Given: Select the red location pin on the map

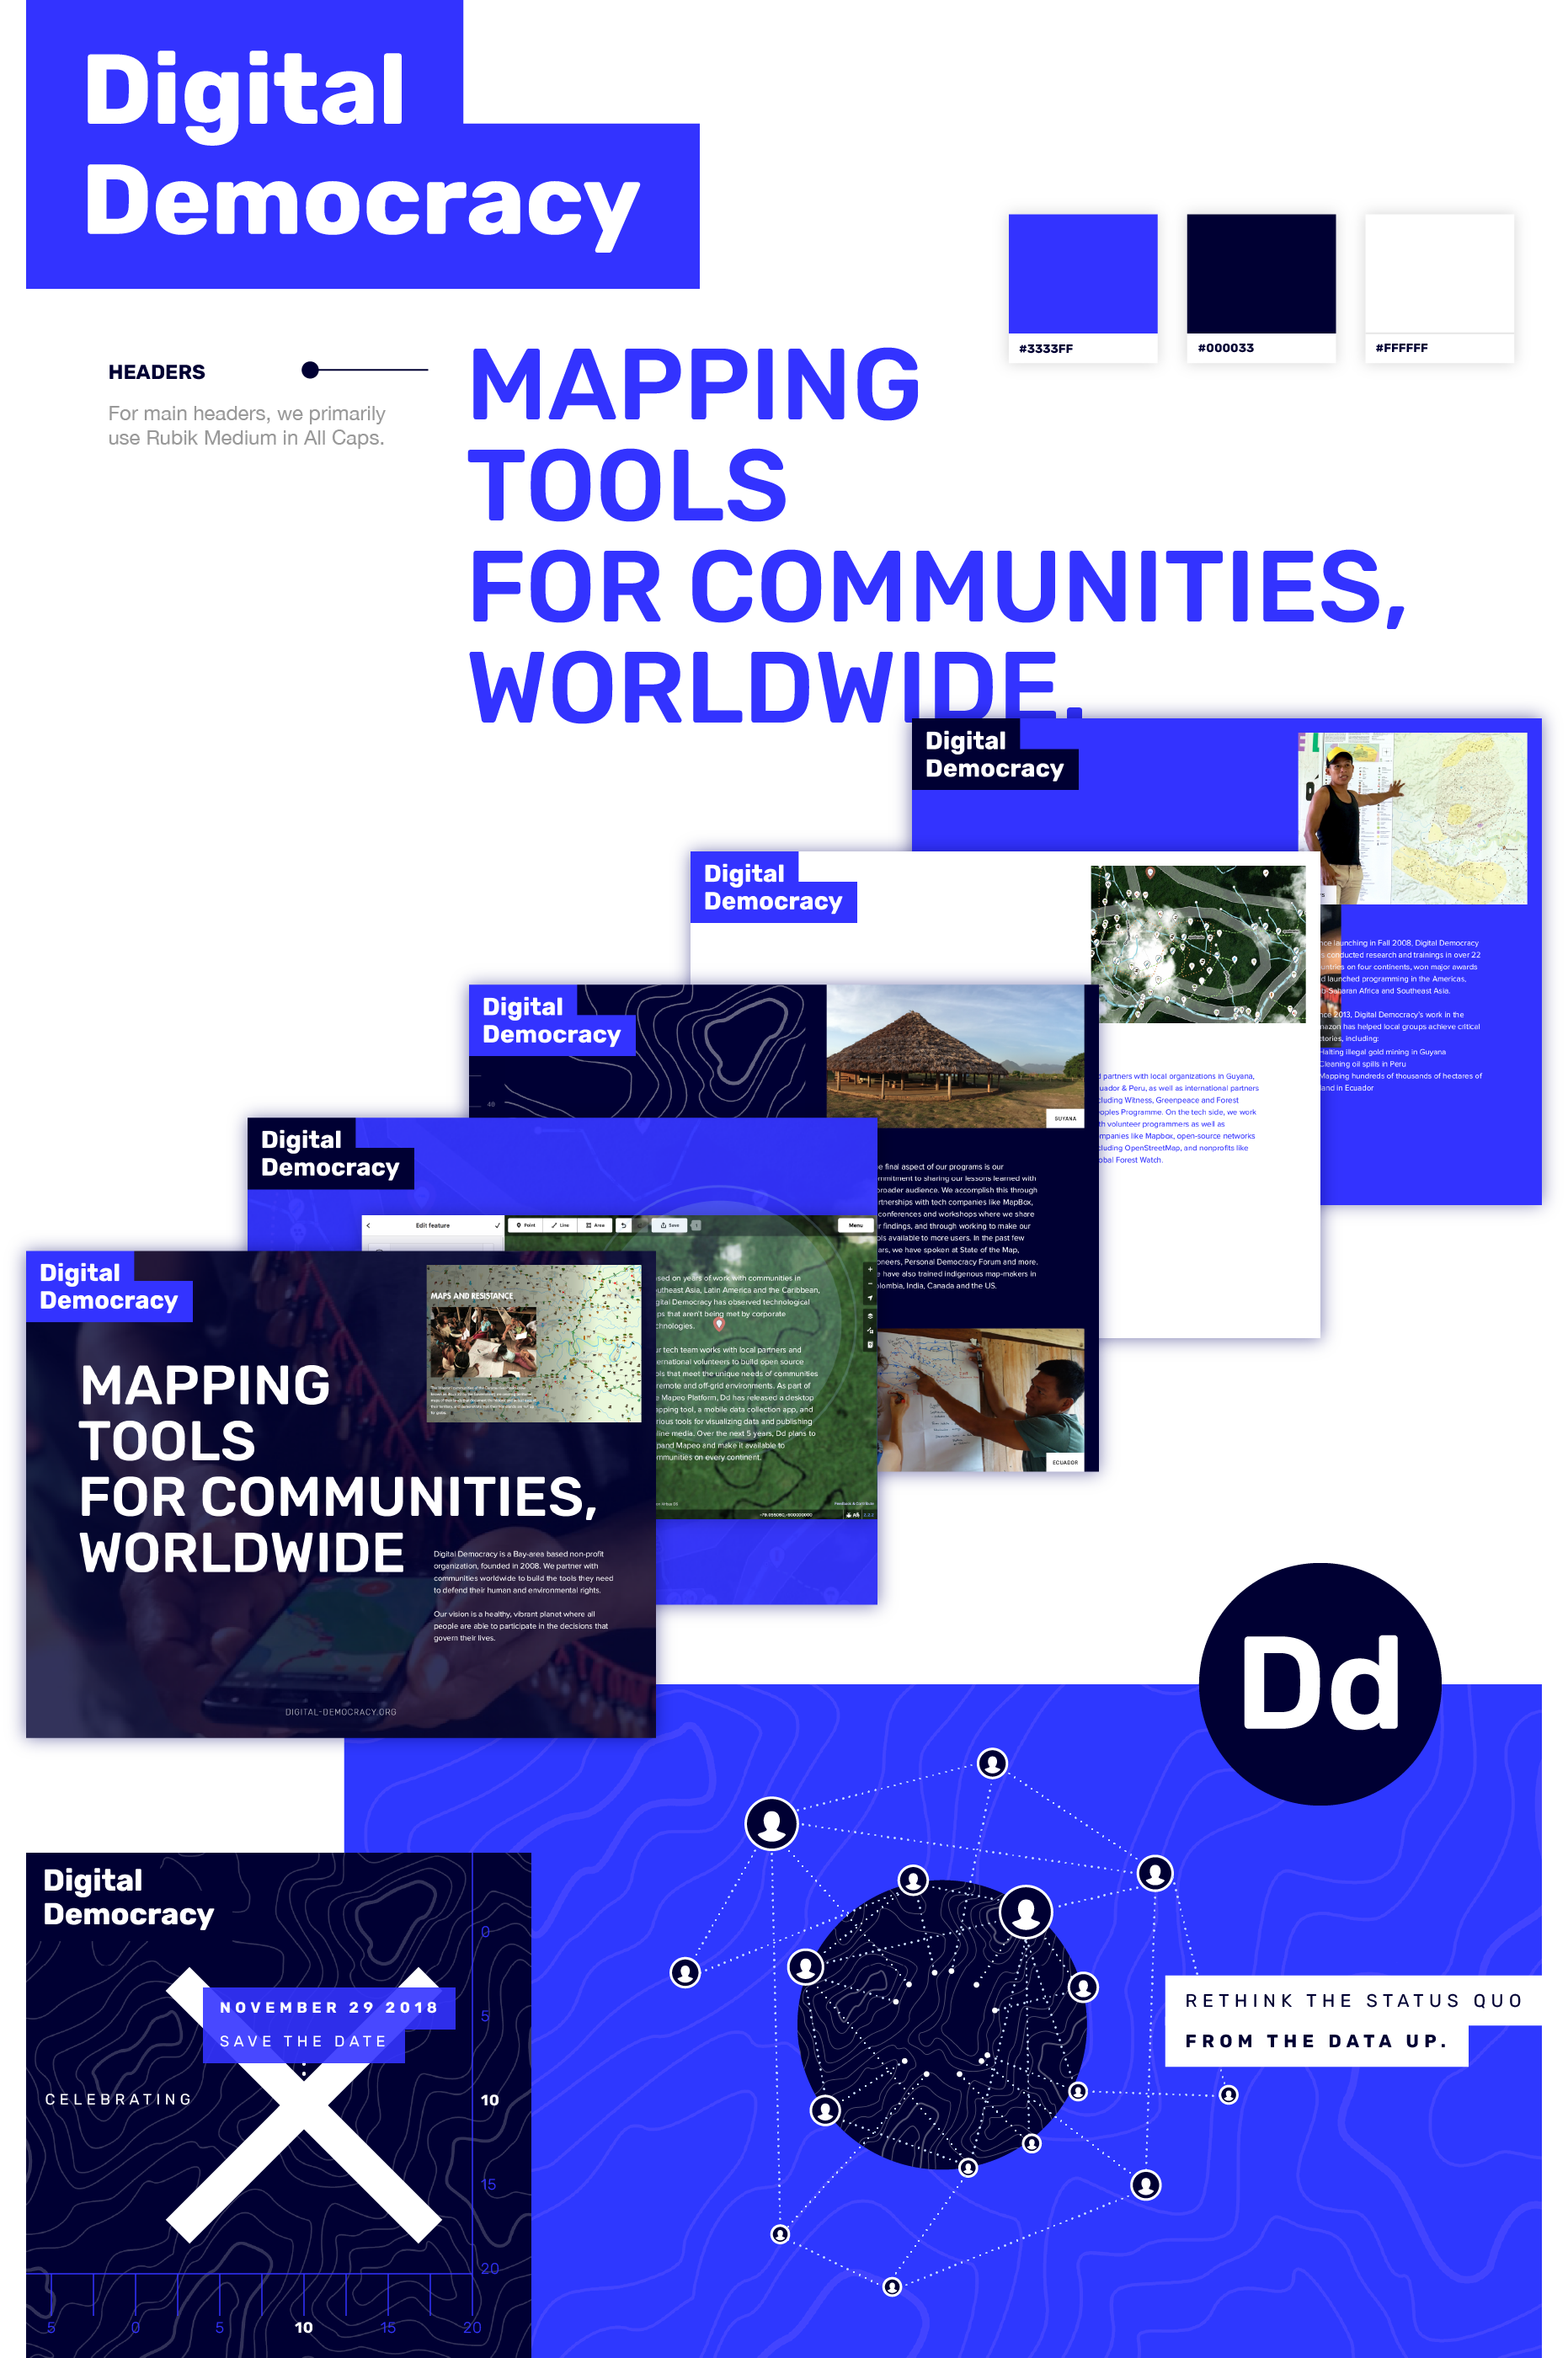Looking at the screenshot, I should (719, 1325).
